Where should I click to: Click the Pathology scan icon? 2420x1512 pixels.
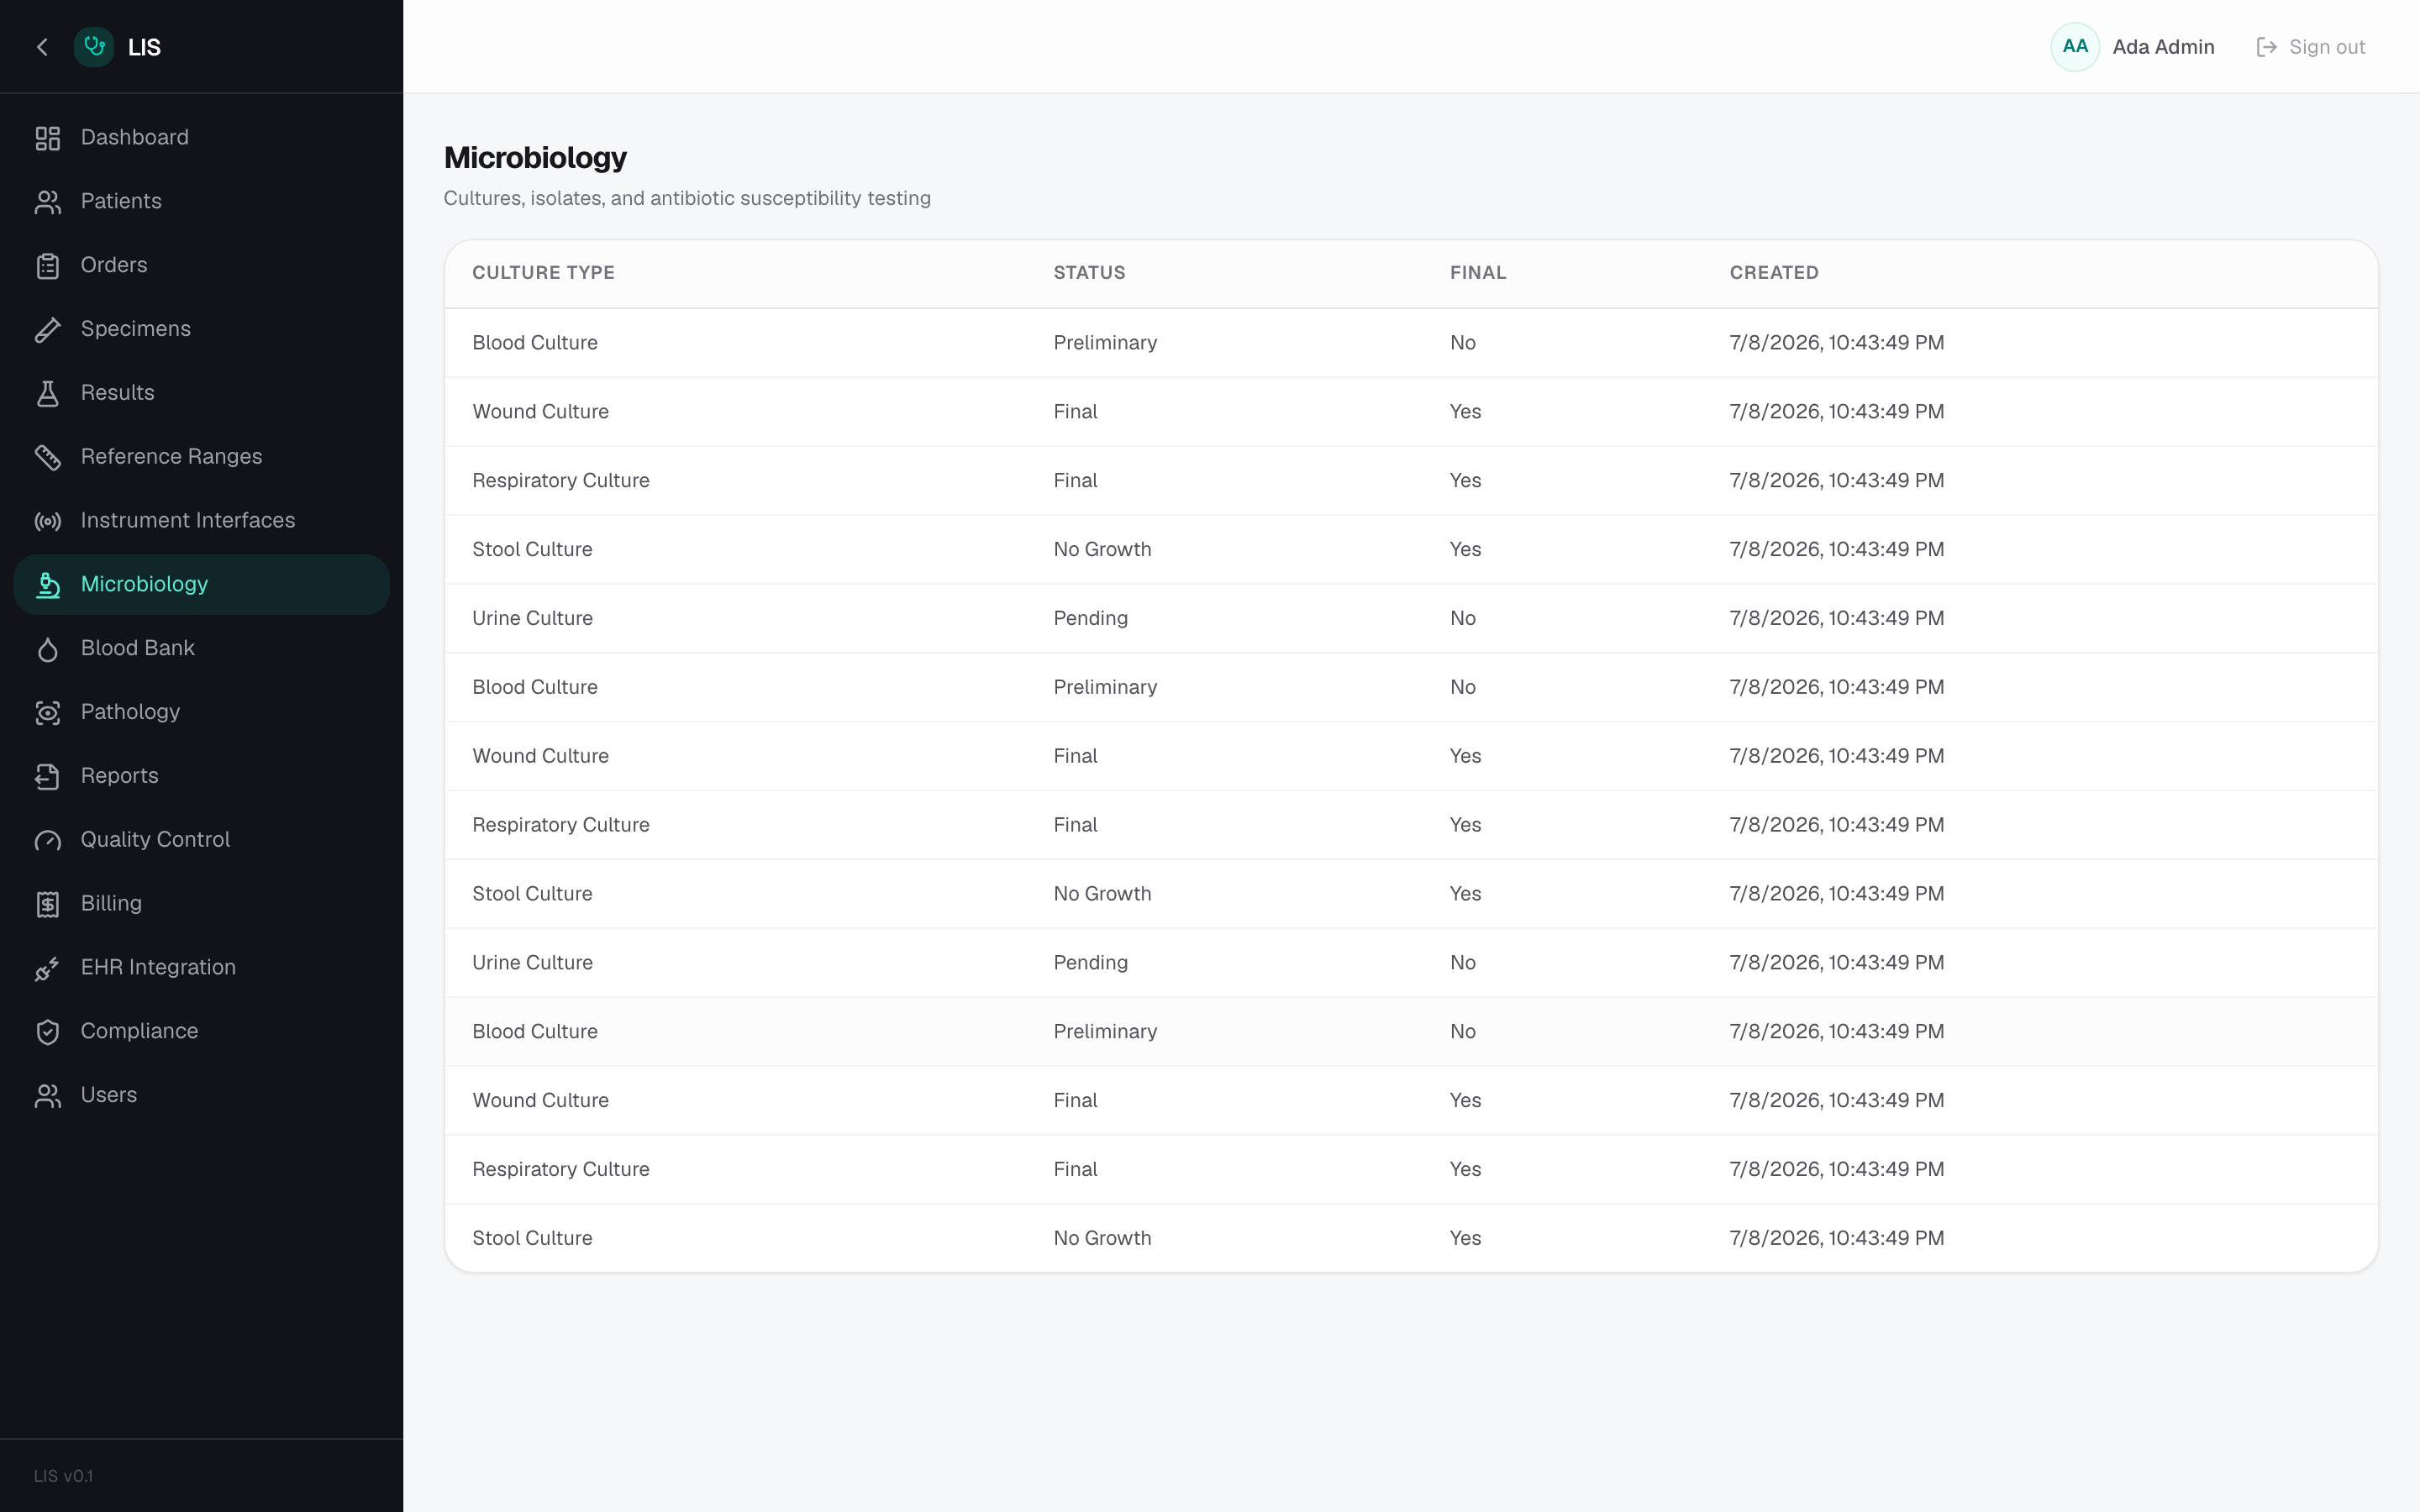click(48, 713)
